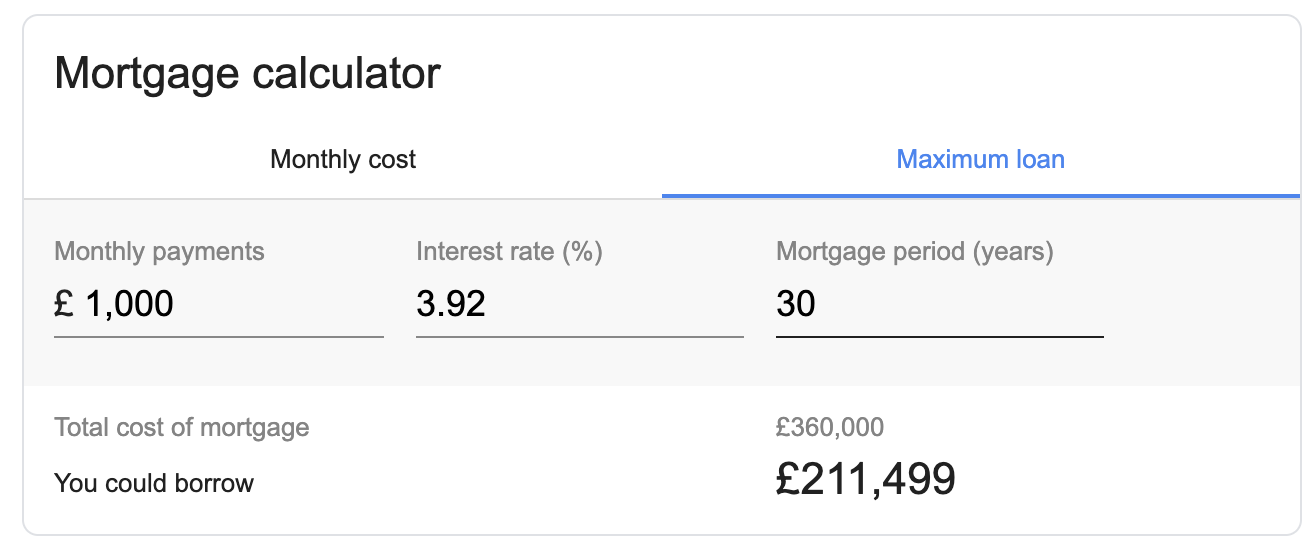The height and width of the screenshot is (544, 1314).
Task: Click the underline below the 3.92 value
Action: (579, 337)
